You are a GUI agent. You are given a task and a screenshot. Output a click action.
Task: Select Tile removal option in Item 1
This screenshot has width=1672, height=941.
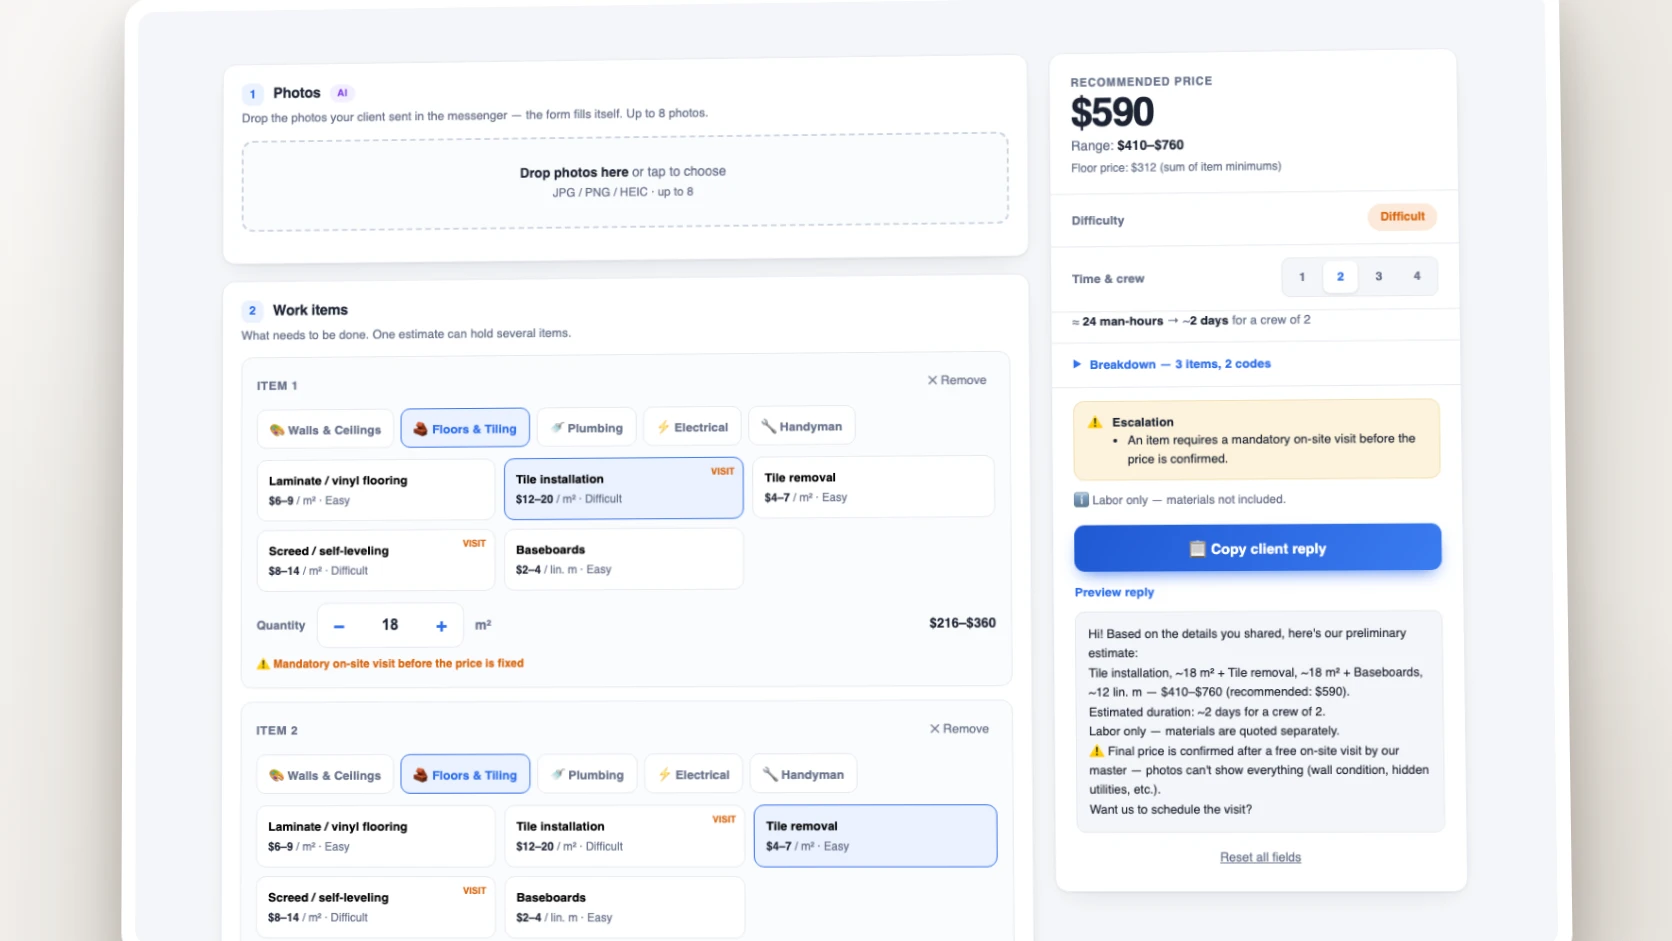873,487
